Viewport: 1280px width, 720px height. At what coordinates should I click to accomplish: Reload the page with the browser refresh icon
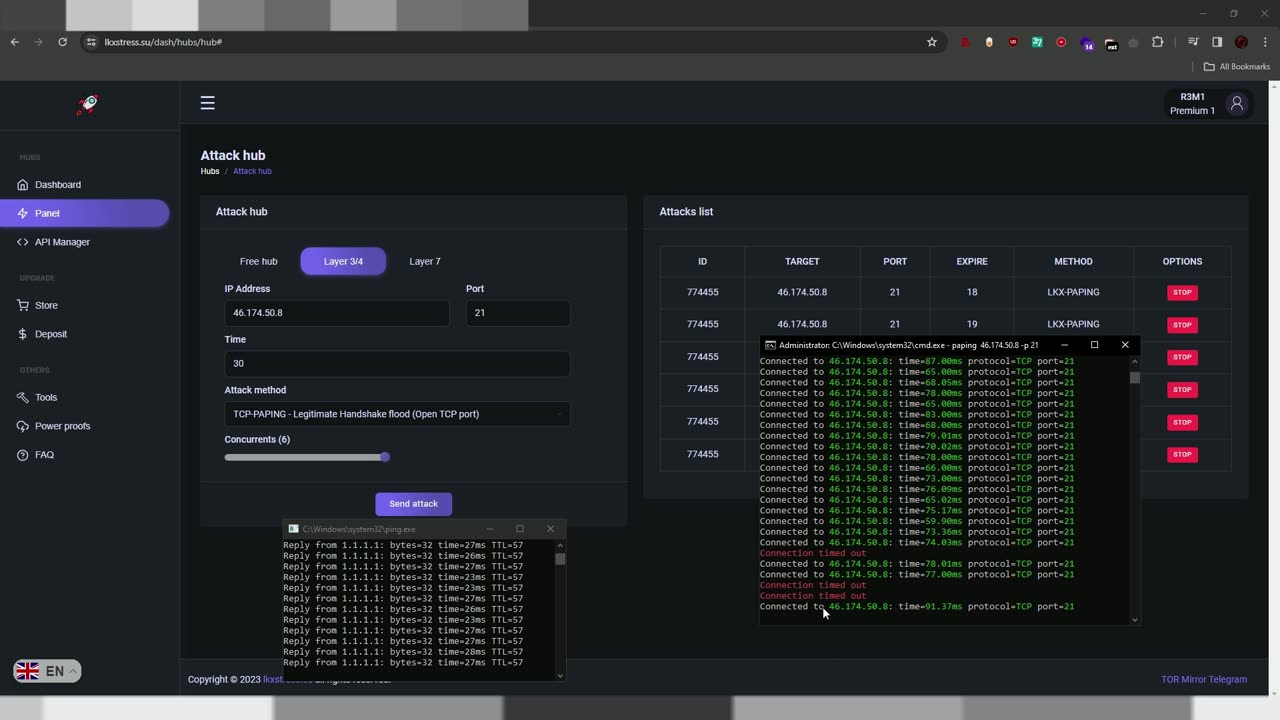click(x=62, y=42)
